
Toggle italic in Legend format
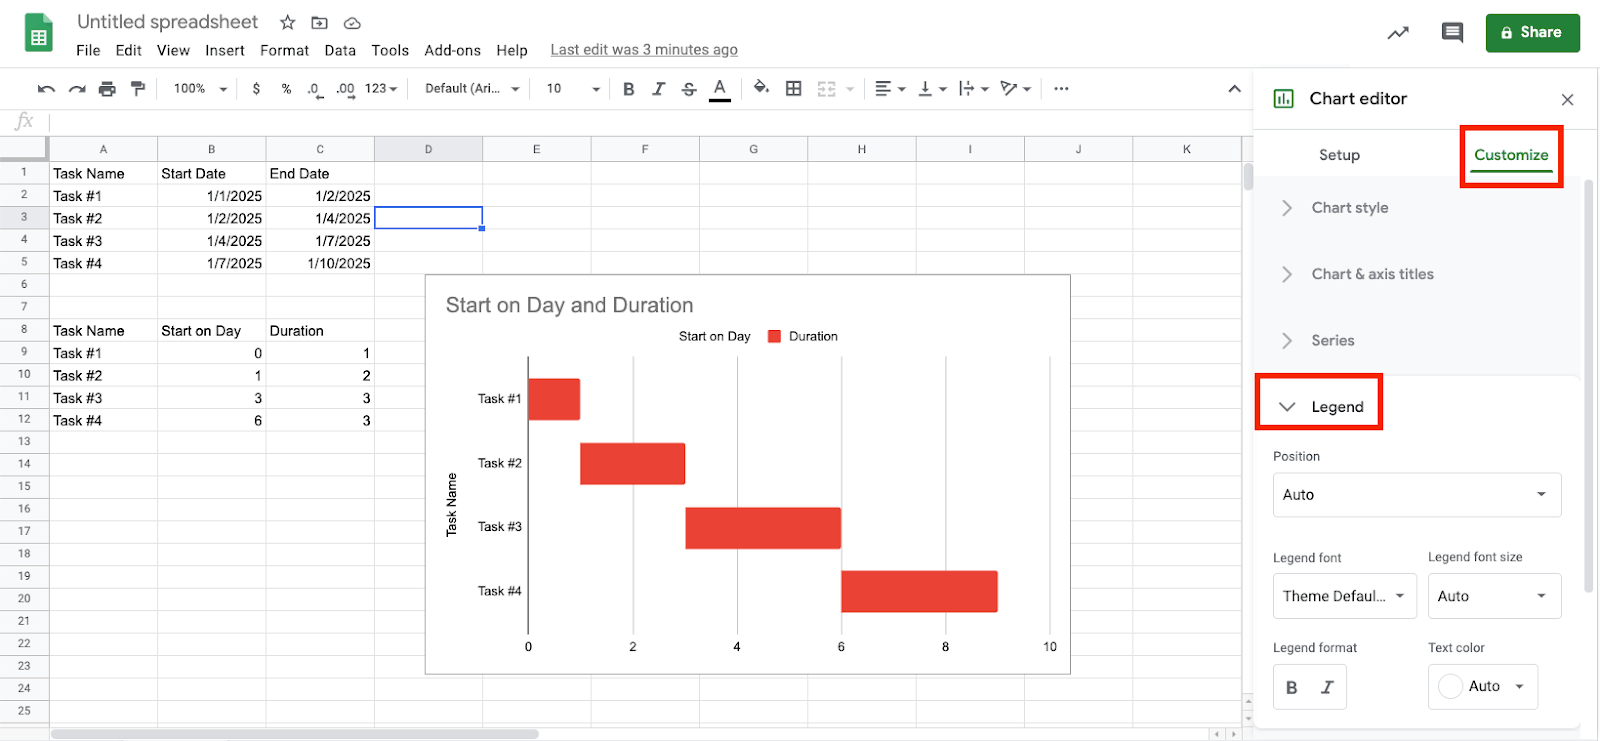(x=1327, y=687)
